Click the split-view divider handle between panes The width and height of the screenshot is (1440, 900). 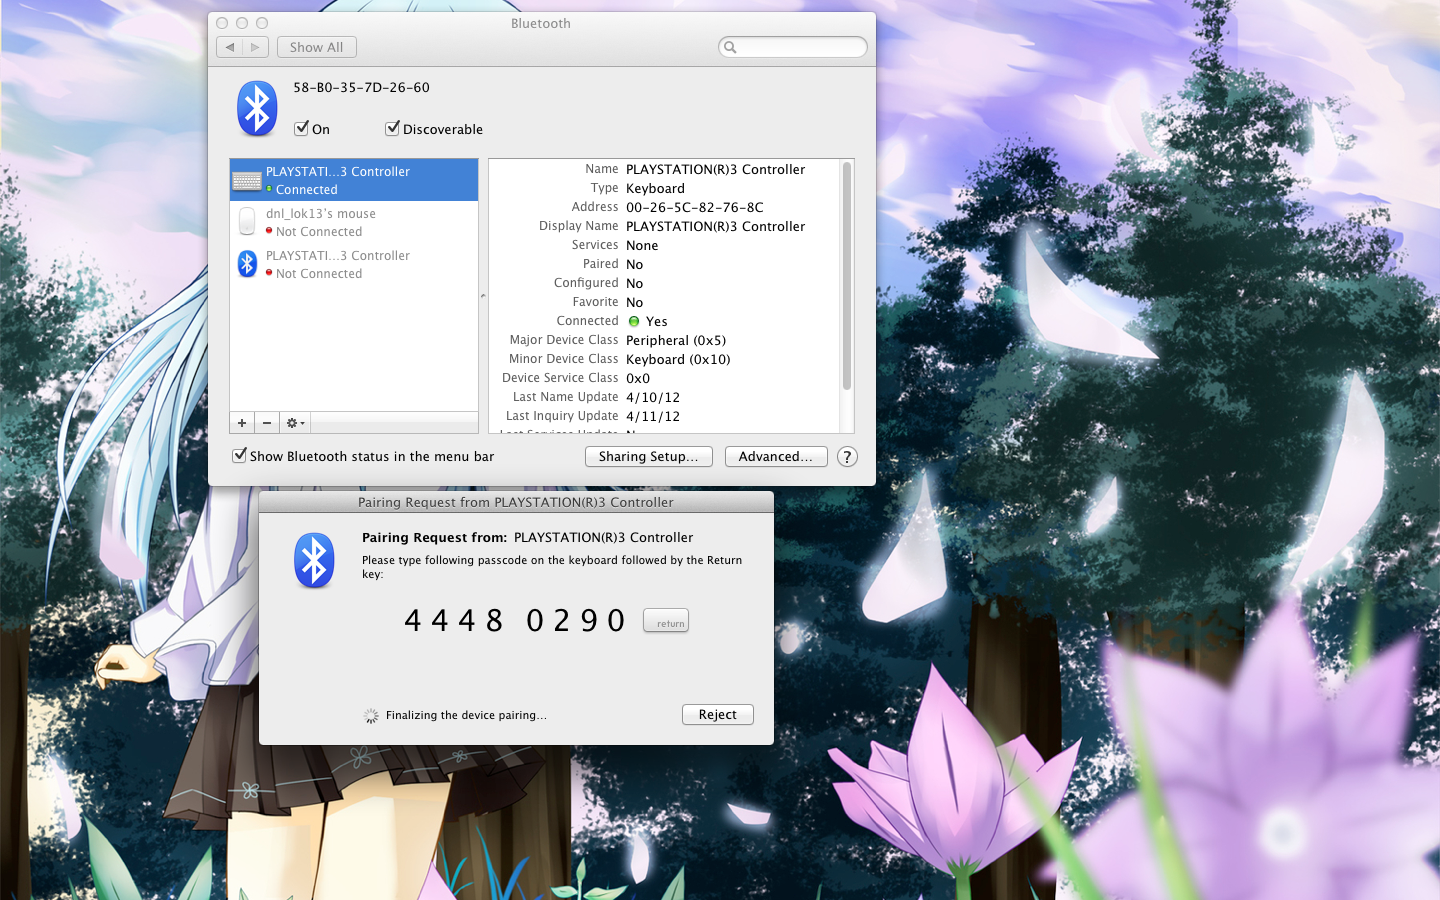tap(483, 296)
